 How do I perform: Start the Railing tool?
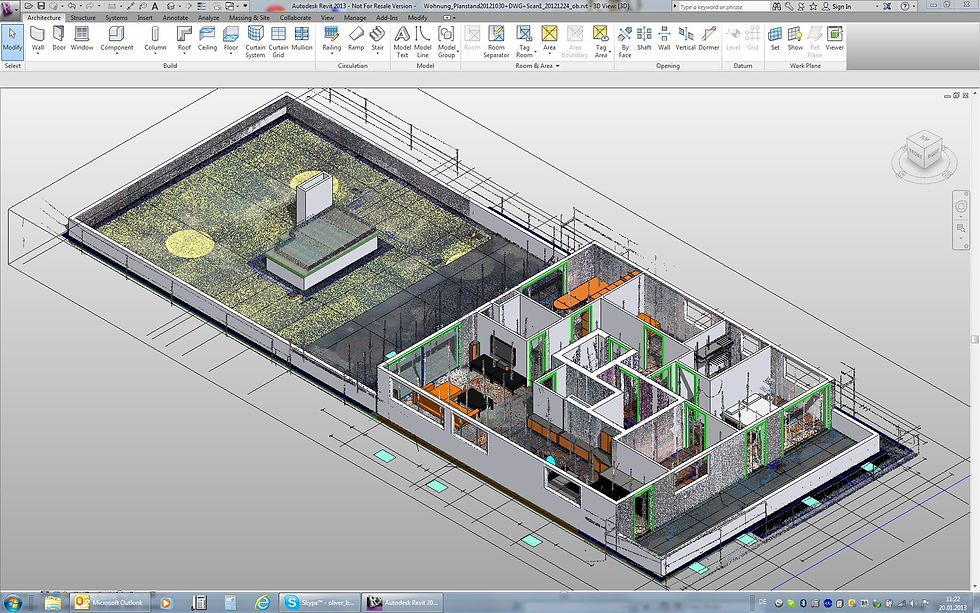331,39
